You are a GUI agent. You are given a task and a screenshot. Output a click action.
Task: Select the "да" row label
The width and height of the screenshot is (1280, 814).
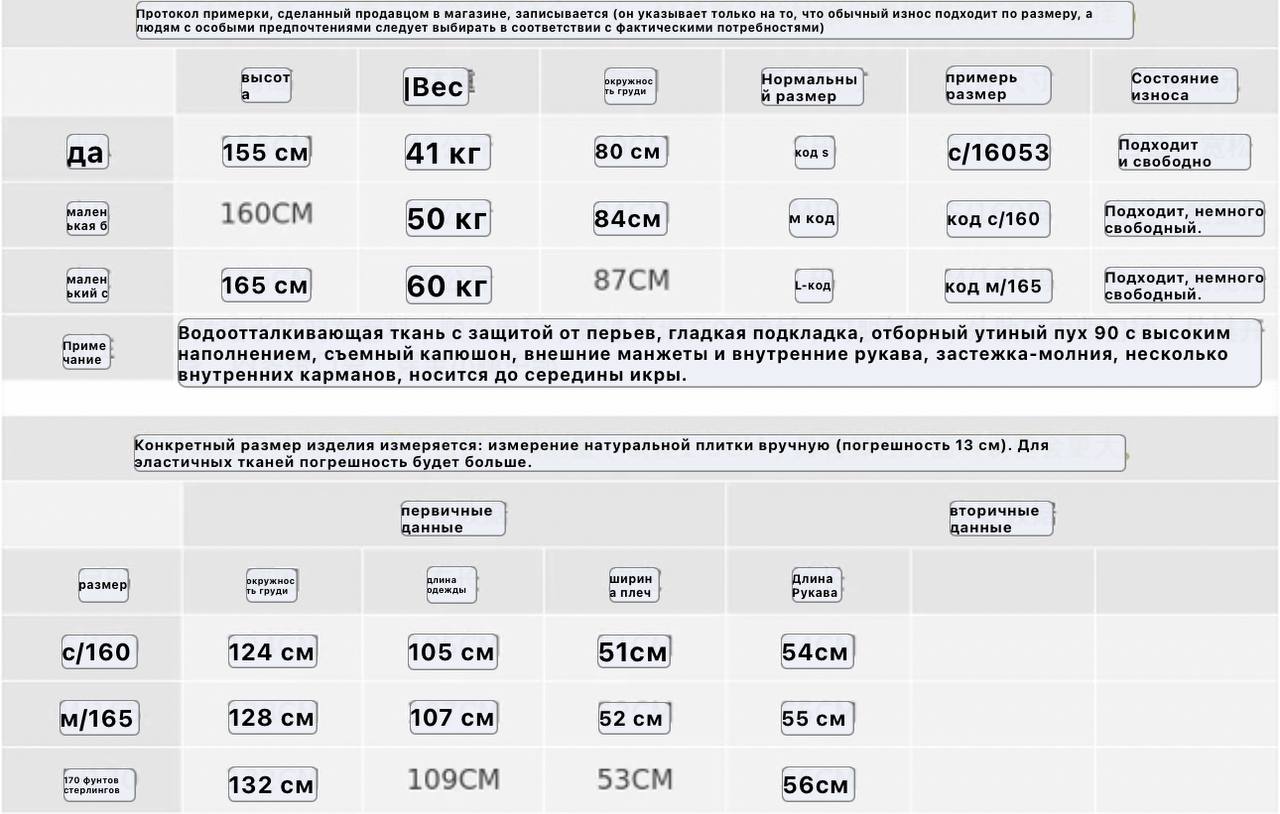coord(86,152)
